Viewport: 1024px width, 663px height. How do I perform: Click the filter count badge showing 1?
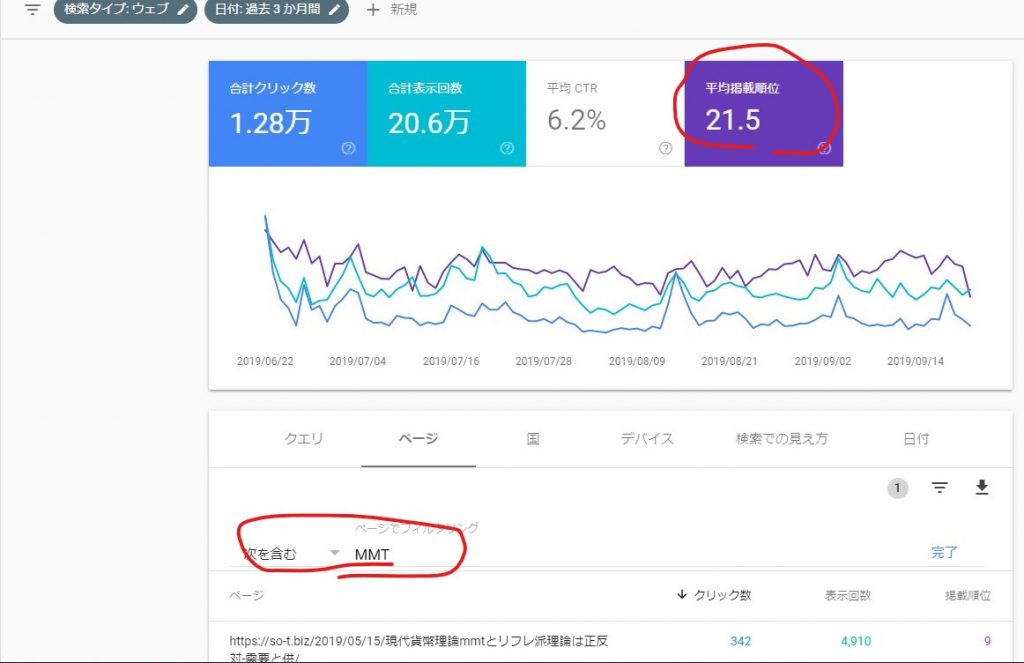[897, 488]
